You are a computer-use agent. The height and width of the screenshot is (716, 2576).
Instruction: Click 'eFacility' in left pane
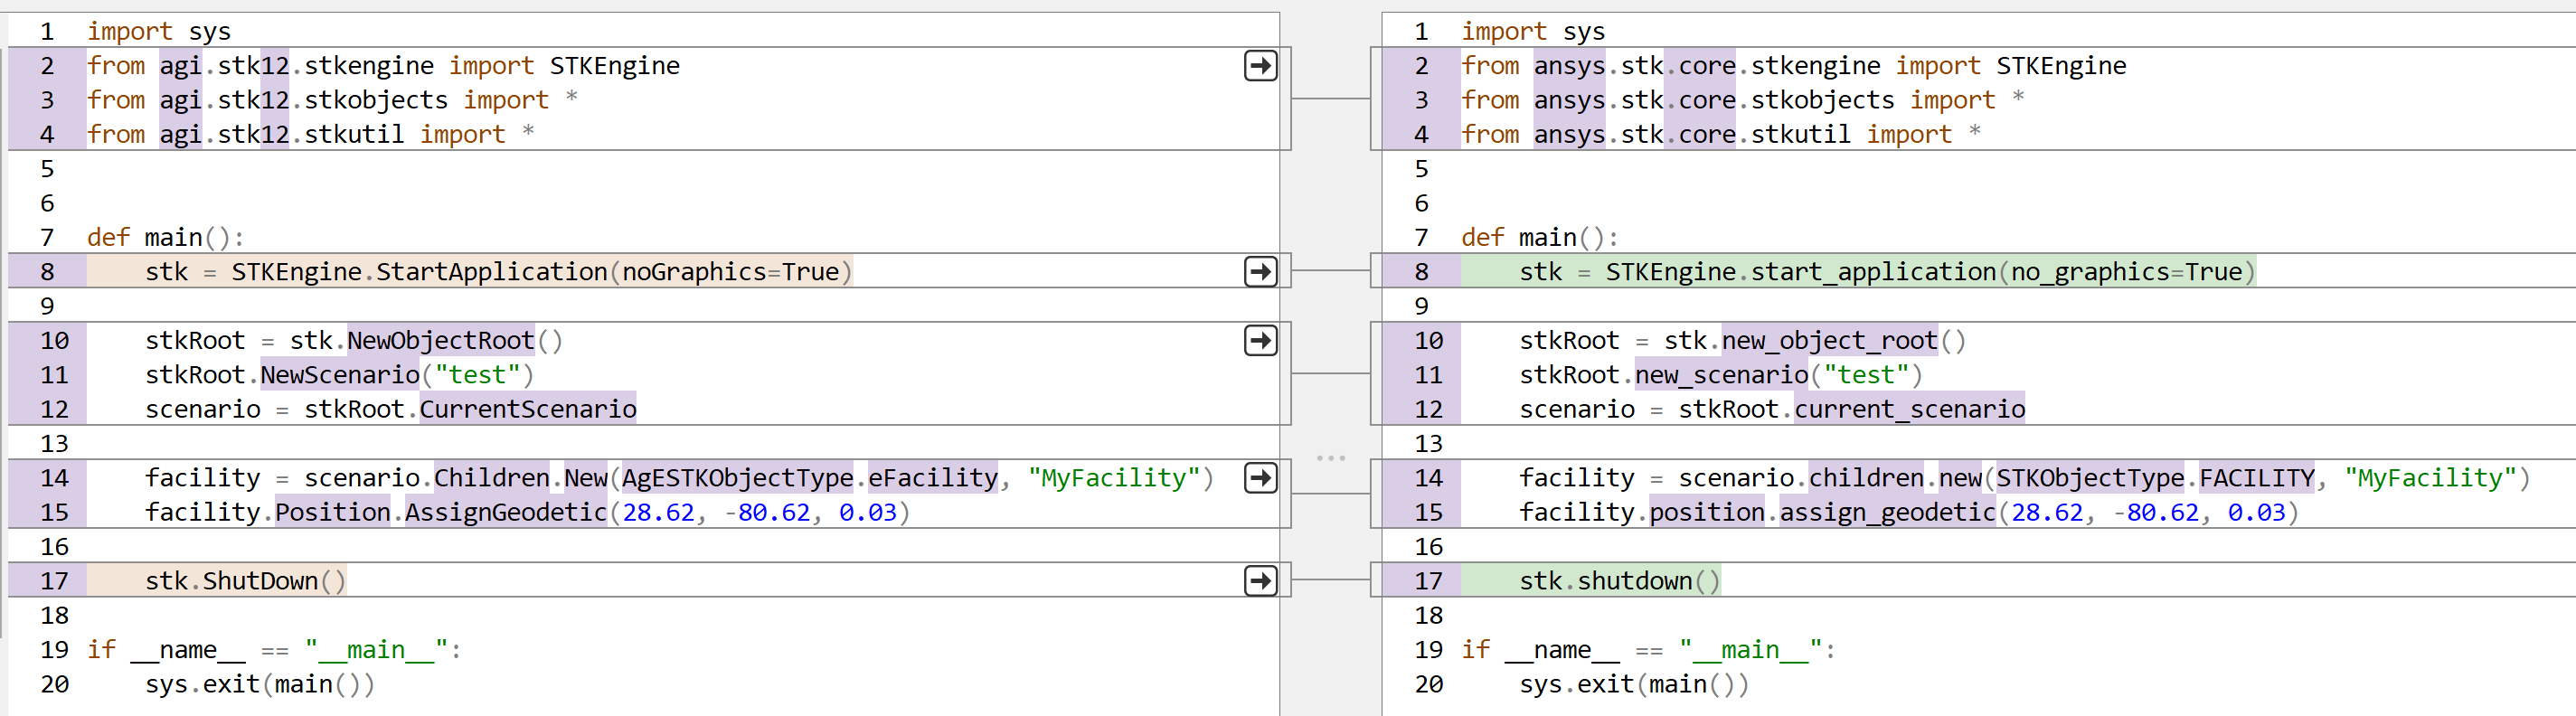click(x=933, y=478)
